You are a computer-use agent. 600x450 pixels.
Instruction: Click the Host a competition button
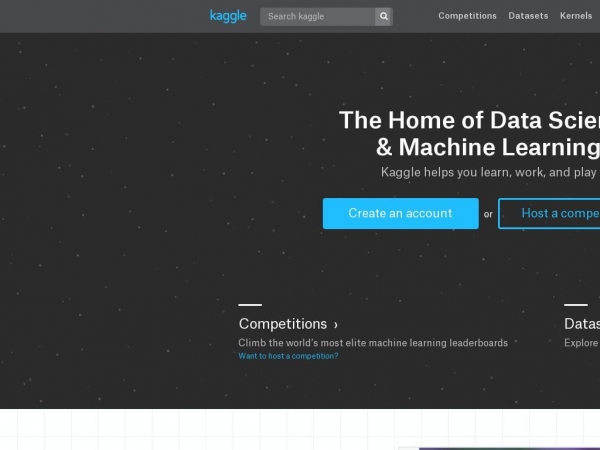[549, 214]
